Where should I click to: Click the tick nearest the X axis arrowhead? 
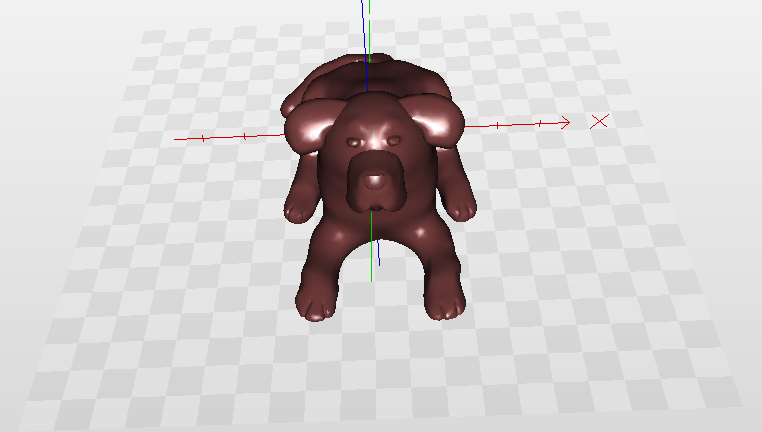pyautogui.click(x=540, y=123)
